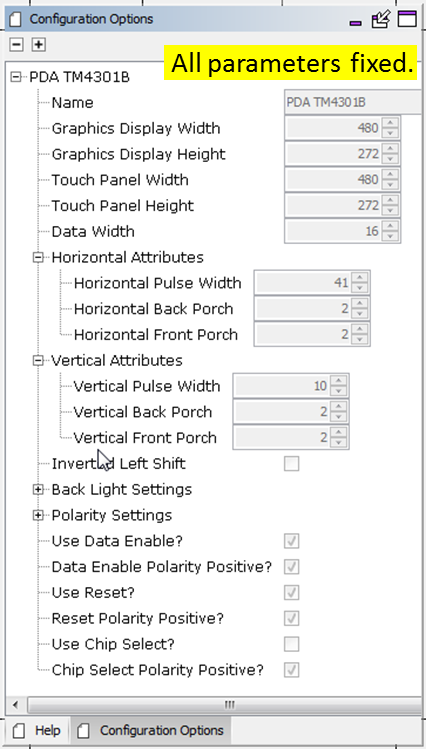Increase Graphics Display Width using up arrow

[390, 123]
